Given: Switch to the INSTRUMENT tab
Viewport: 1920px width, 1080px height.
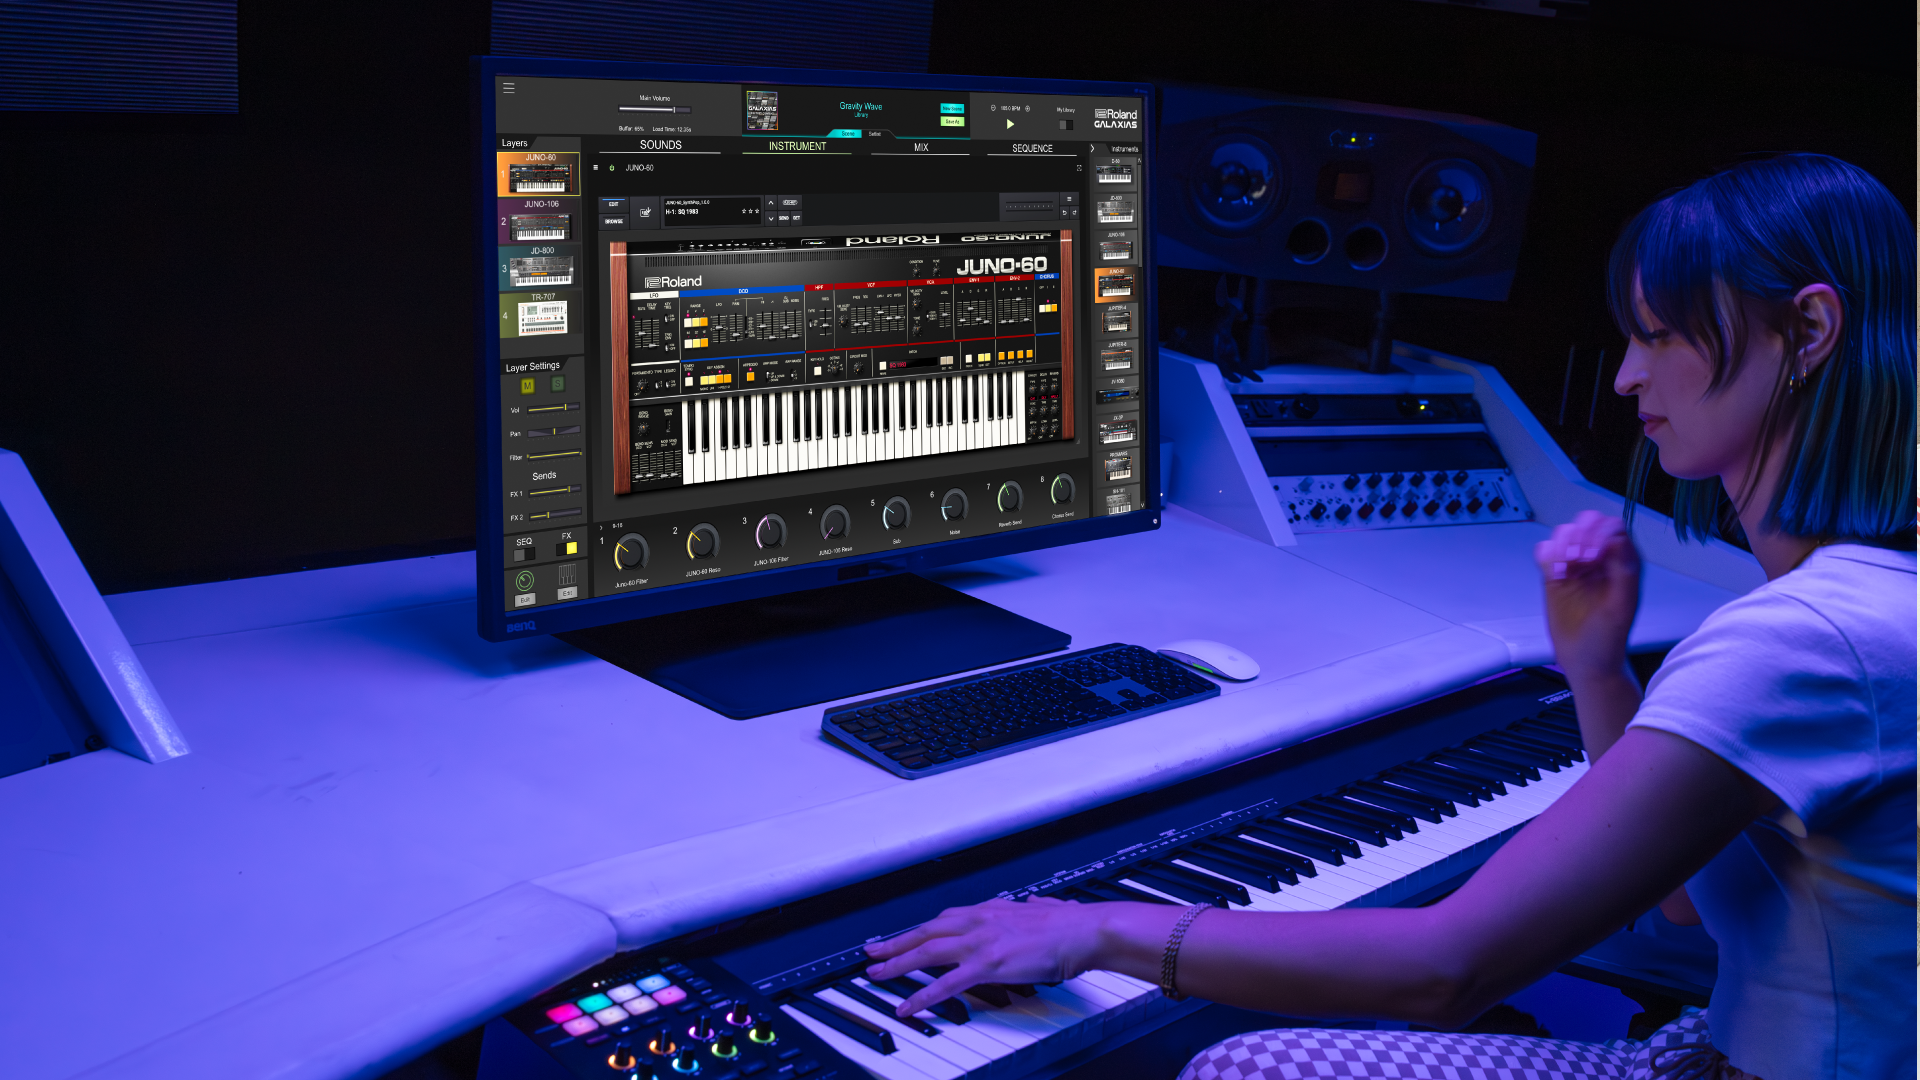Looking at the screenshot, I should tap(798, 146).
